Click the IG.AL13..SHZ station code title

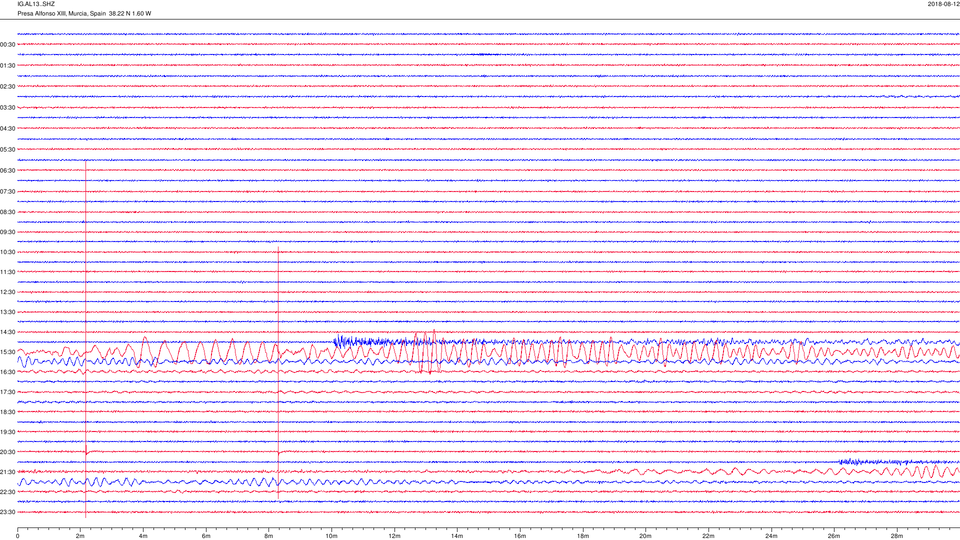pos(36,4)
